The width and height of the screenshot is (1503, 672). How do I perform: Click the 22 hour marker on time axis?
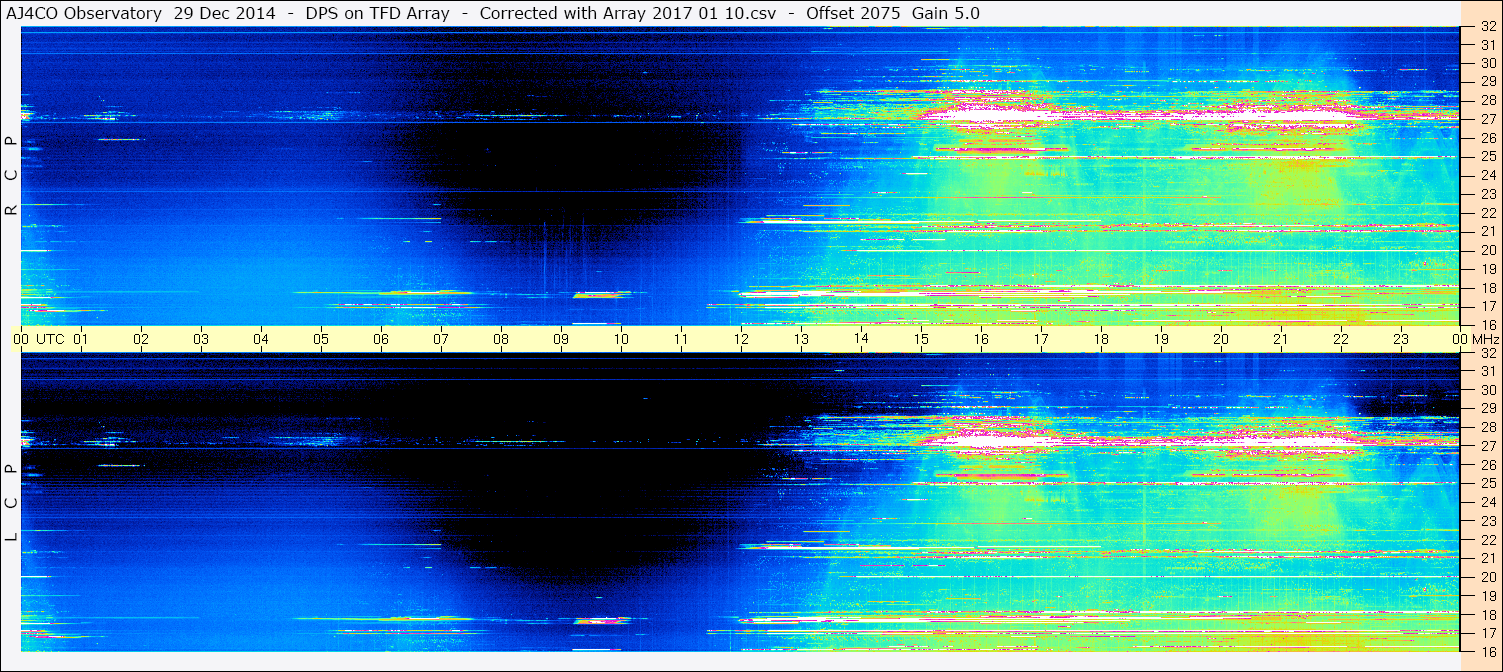(x=1341, y=339)
